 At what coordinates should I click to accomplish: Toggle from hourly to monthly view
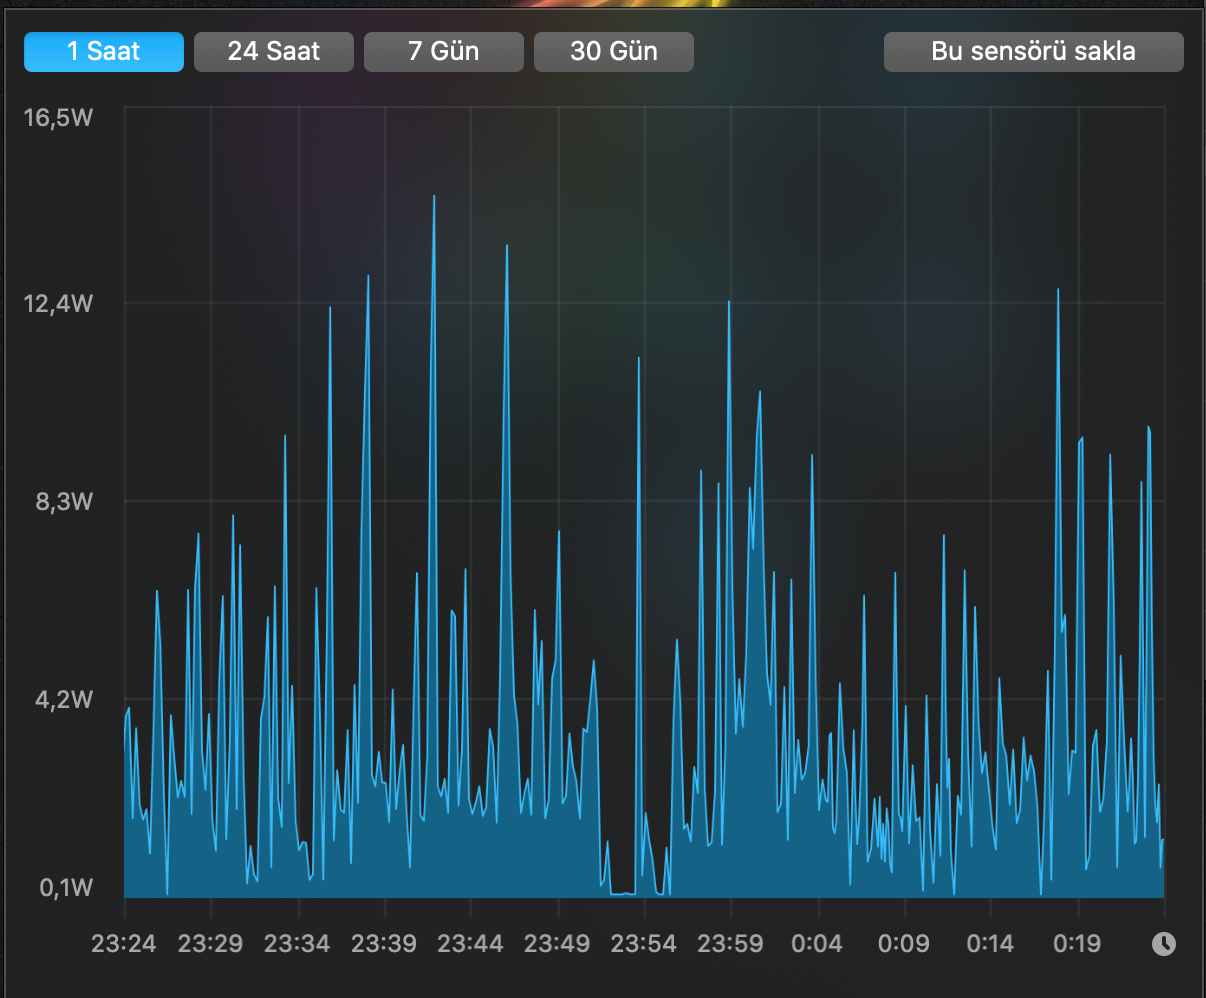point(613,51)
